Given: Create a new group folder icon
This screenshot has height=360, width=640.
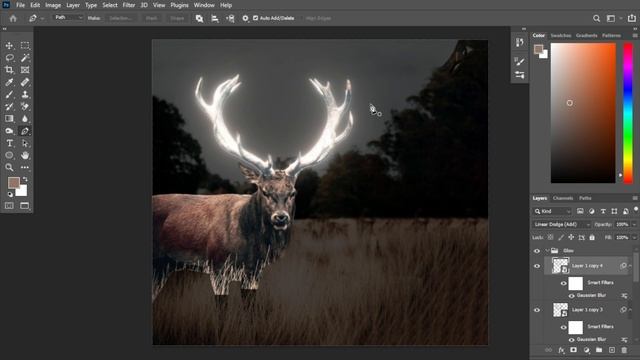Looking at the screenshot, I should [x=599, y=350].
